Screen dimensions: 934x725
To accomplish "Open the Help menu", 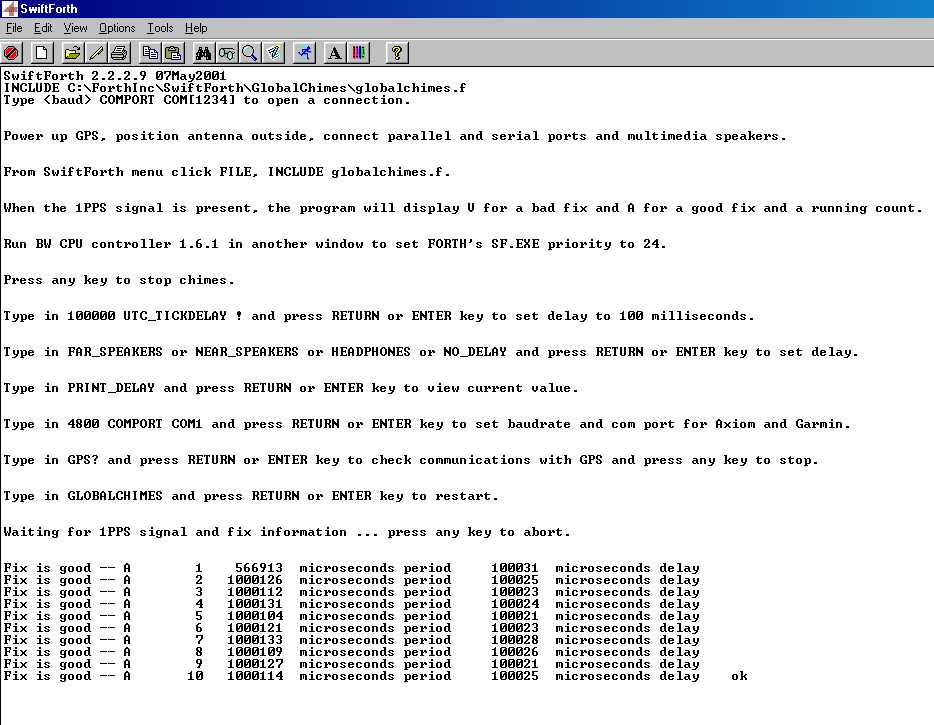I will [x=196, y=28].
